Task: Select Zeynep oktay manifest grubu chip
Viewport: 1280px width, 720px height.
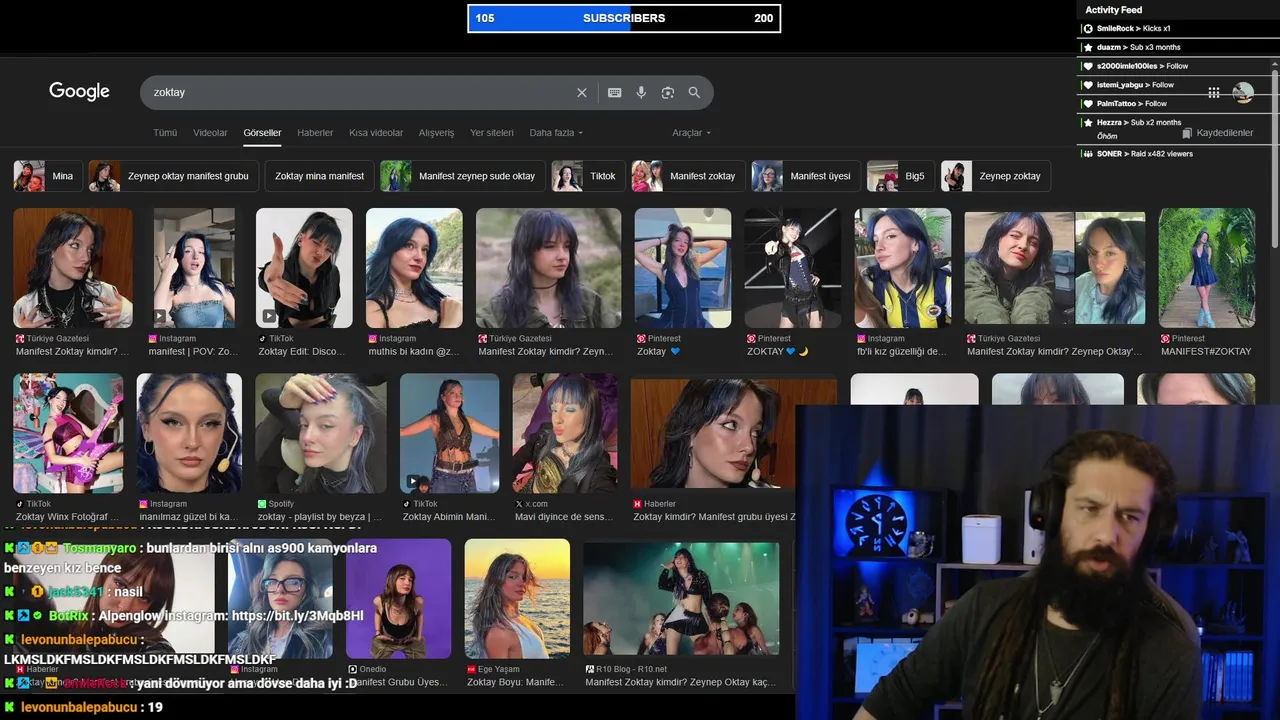Action: 173,176
